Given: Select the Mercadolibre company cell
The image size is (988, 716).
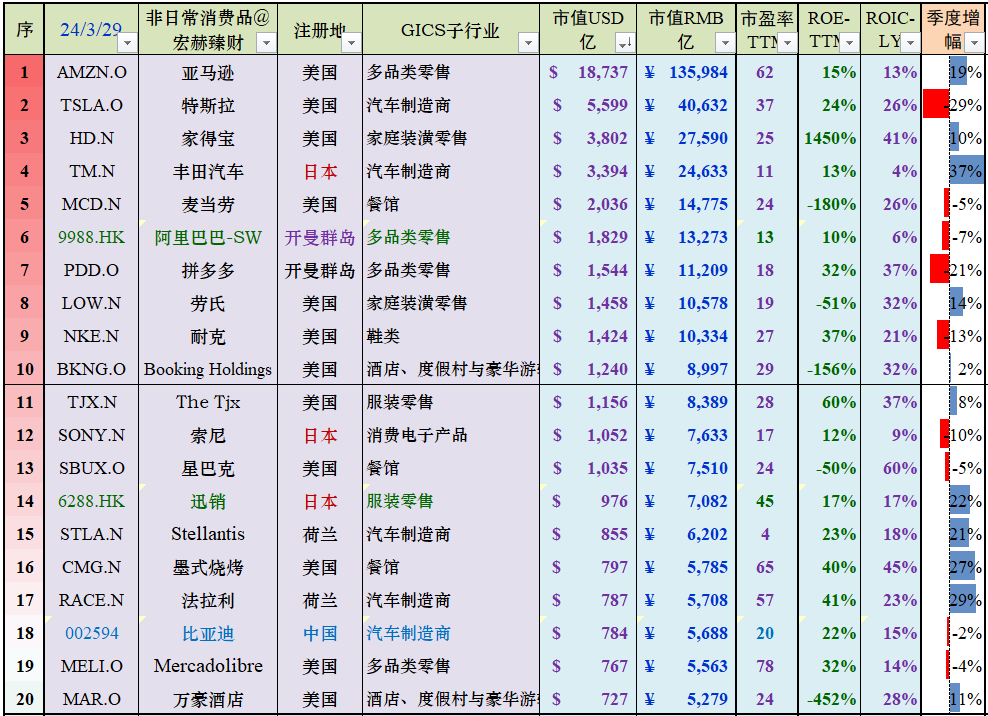Looking at the screenshot, I should [x=208, y=666].
